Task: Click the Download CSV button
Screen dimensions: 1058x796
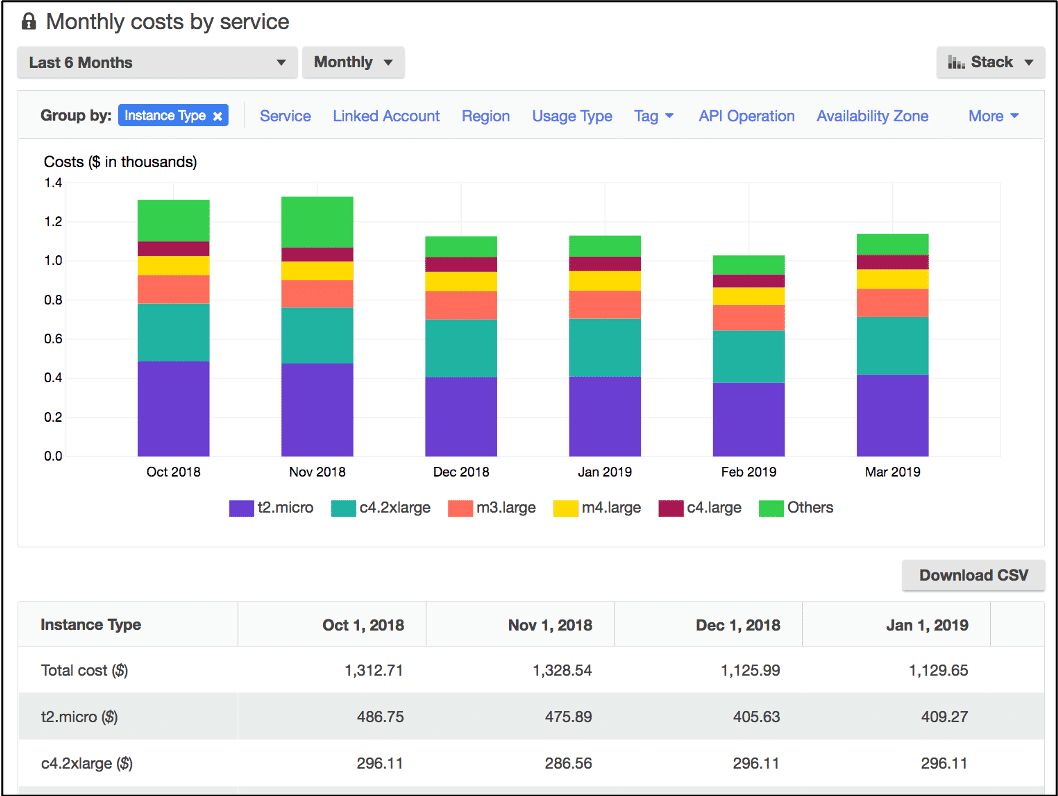Action: pyautogui.click(x=973, y=575)
